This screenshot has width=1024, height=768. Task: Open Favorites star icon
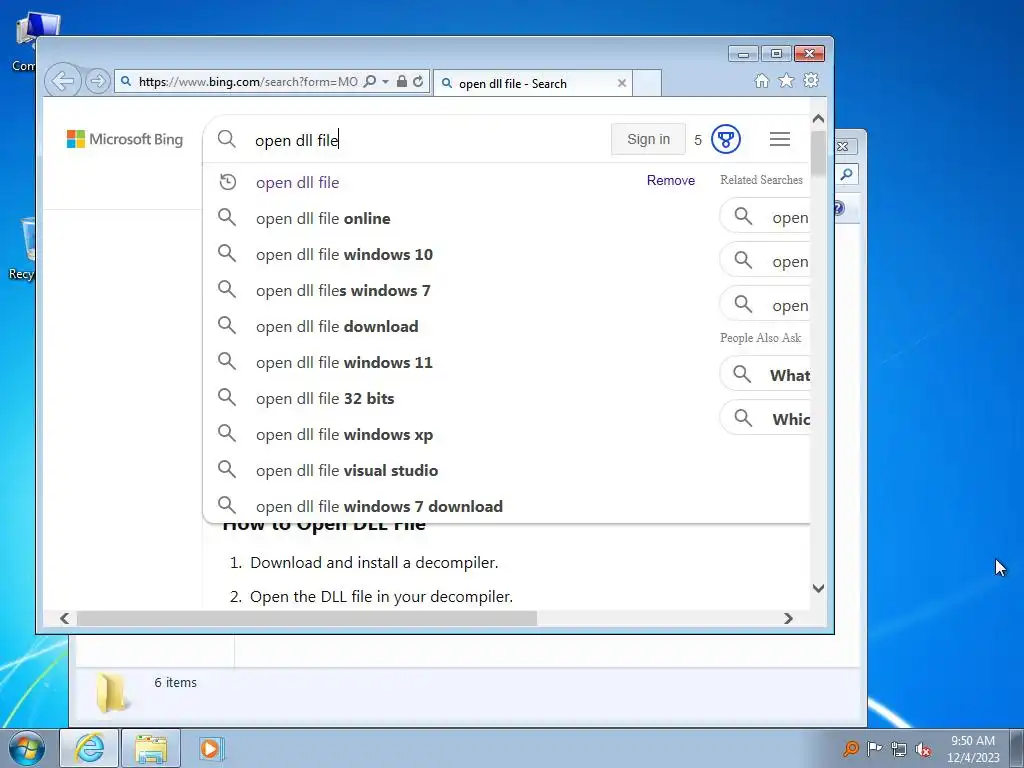[x=786, y=80]
